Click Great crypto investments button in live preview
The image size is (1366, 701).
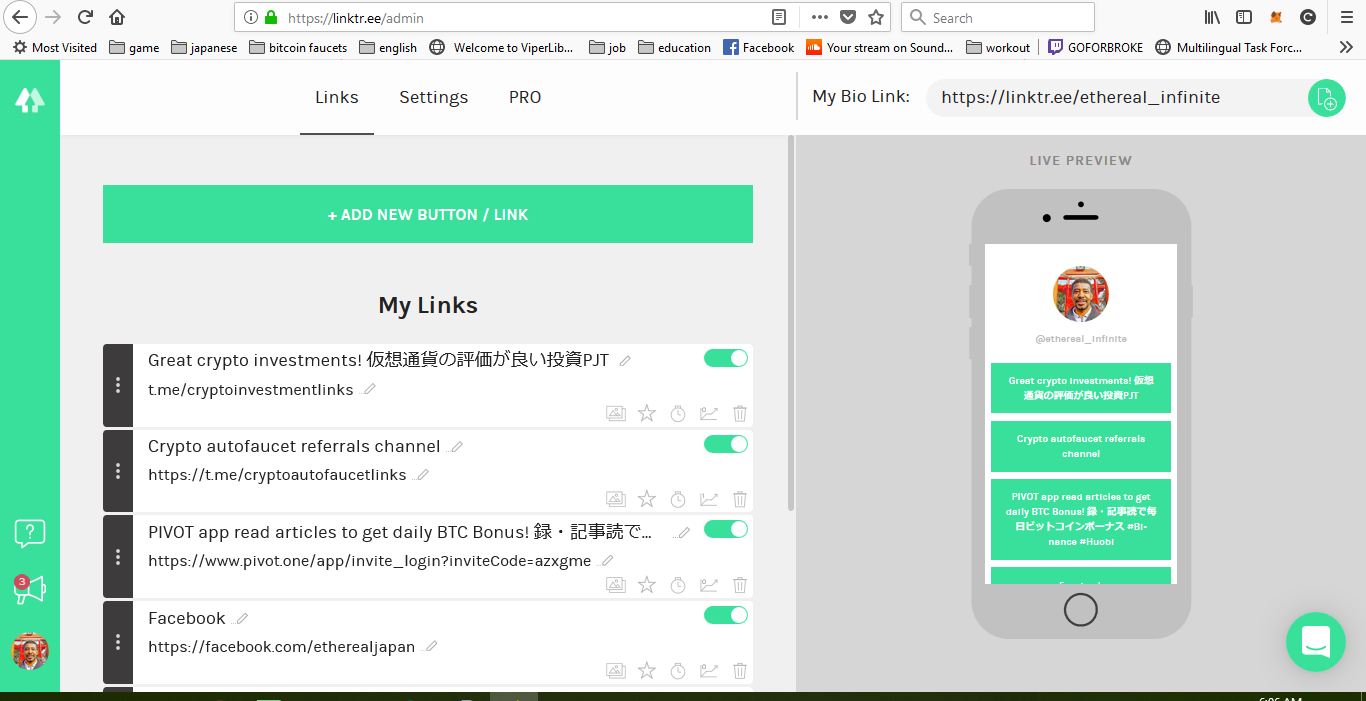coord(1081,388)
